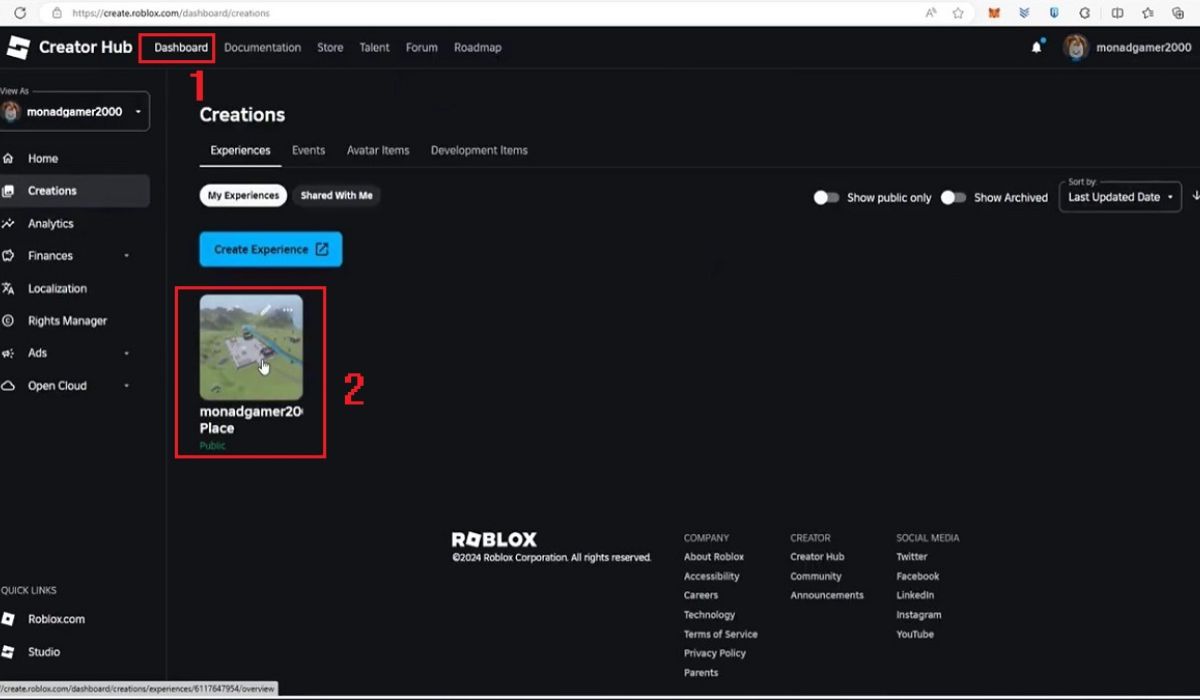This screenshot has height=700, width=1200.
Task: Open the MetaMask fox extension
Action: pyautogui.click(x=994, y=13)
